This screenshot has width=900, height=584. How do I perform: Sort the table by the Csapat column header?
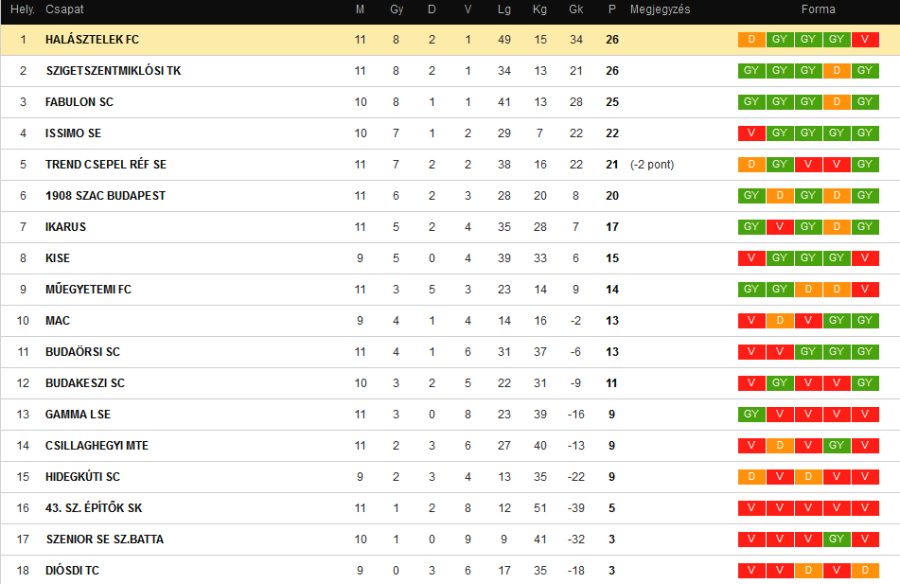(64, 9)
